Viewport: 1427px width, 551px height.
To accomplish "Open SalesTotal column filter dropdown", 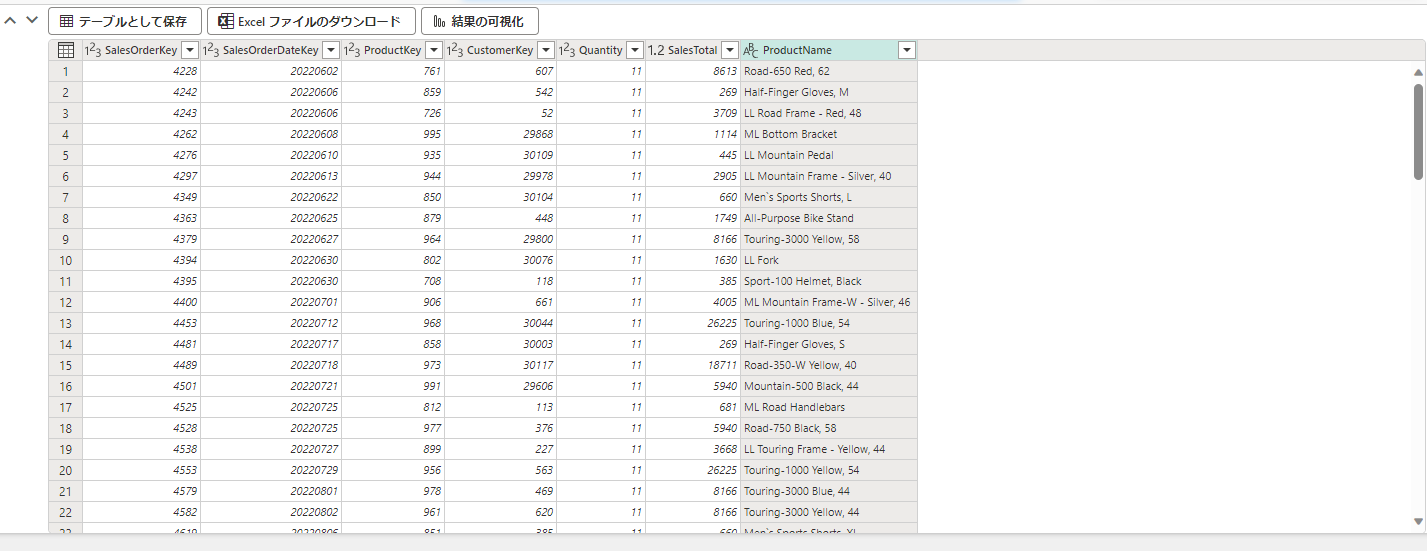I will [x=730, y=50].
